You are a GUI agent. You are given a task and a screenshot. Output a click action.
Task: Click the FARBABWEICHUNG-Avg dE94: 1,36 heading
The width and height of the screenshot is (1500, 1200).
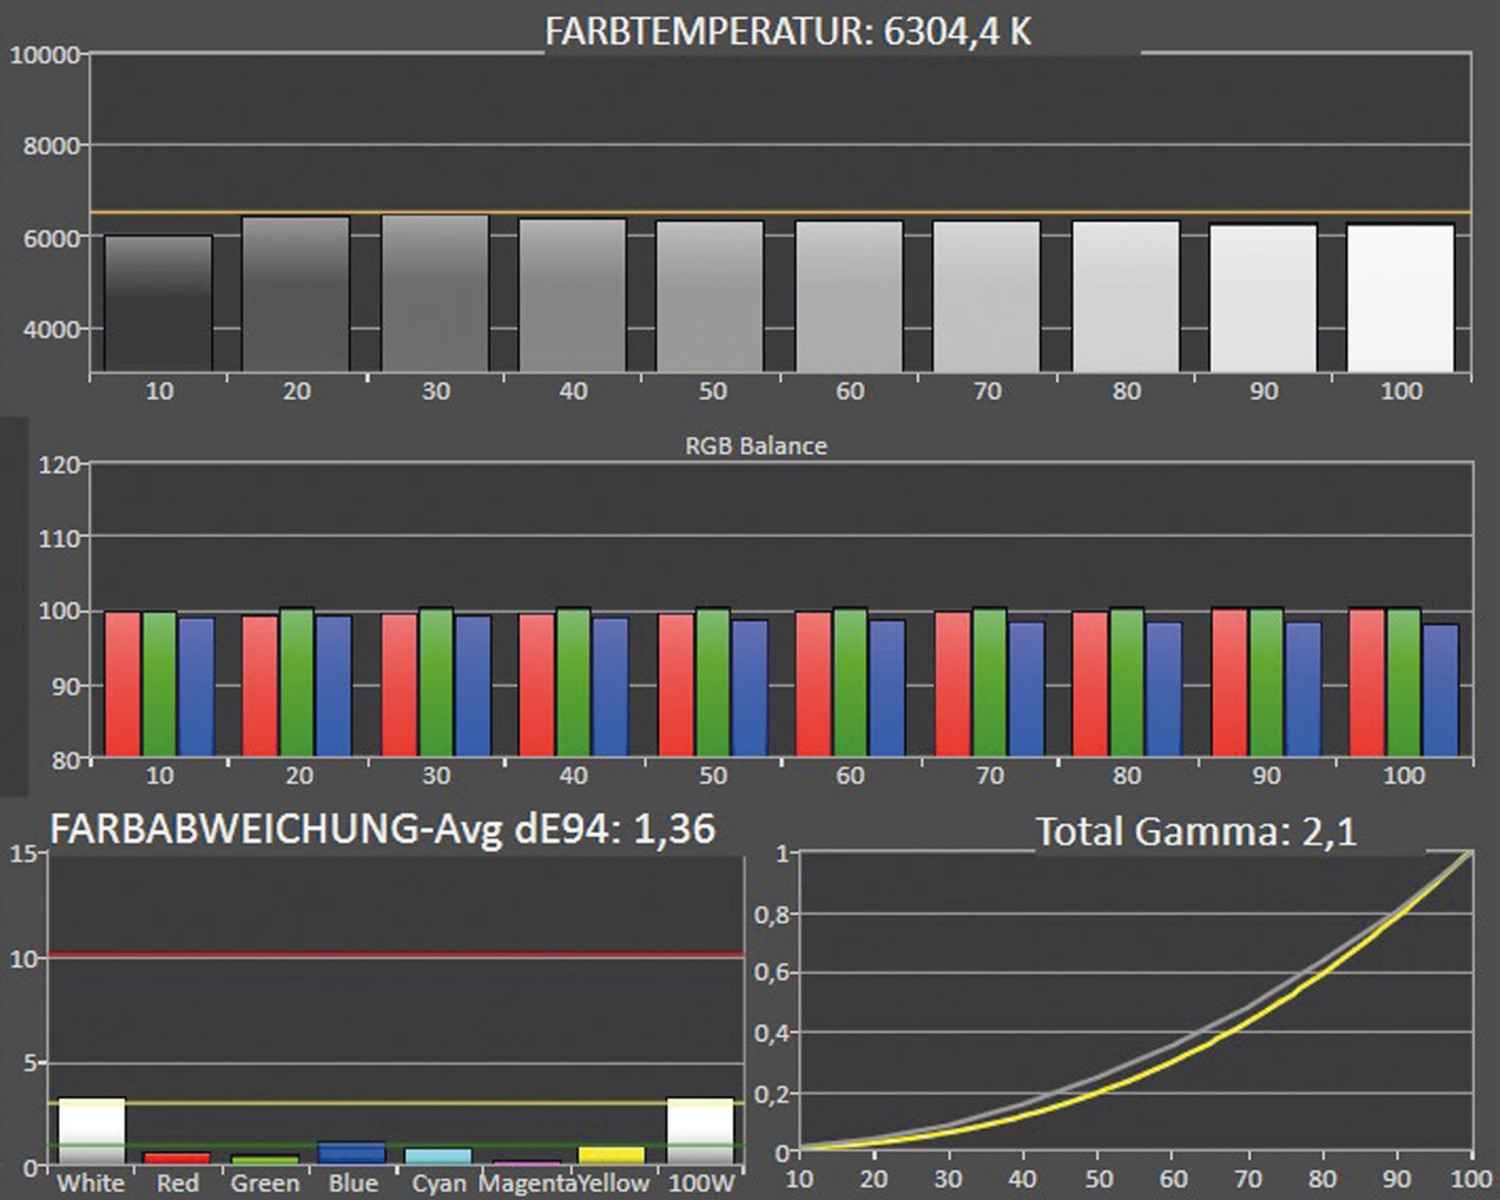pyautogui.click(x=383, y=829)
